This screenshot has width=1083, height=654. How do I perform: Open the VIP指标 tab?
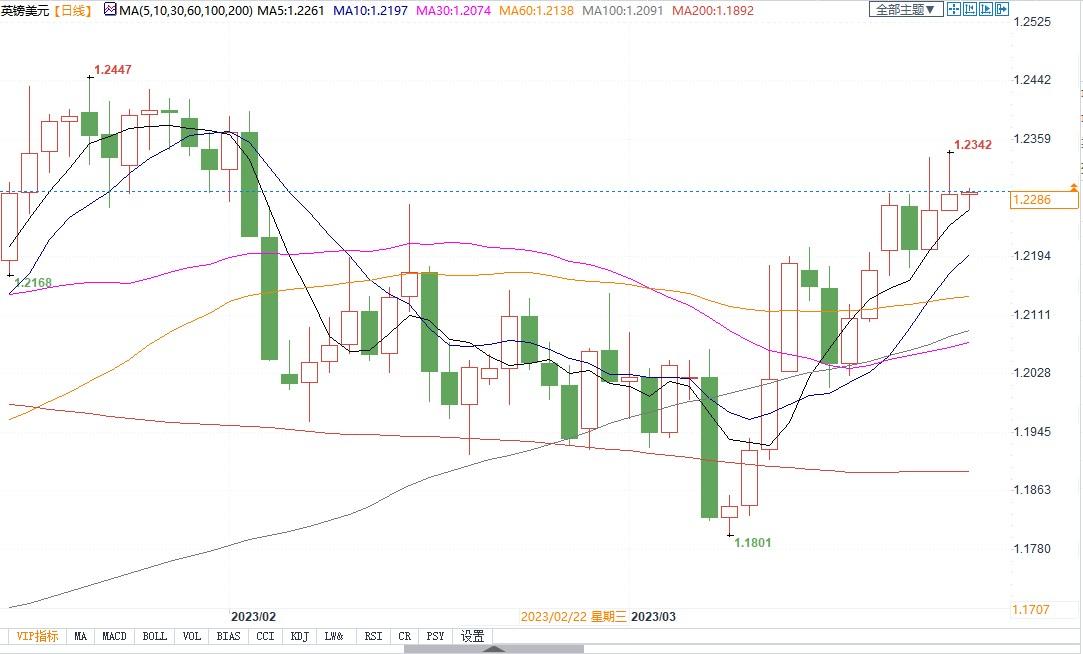coord(37,636)
